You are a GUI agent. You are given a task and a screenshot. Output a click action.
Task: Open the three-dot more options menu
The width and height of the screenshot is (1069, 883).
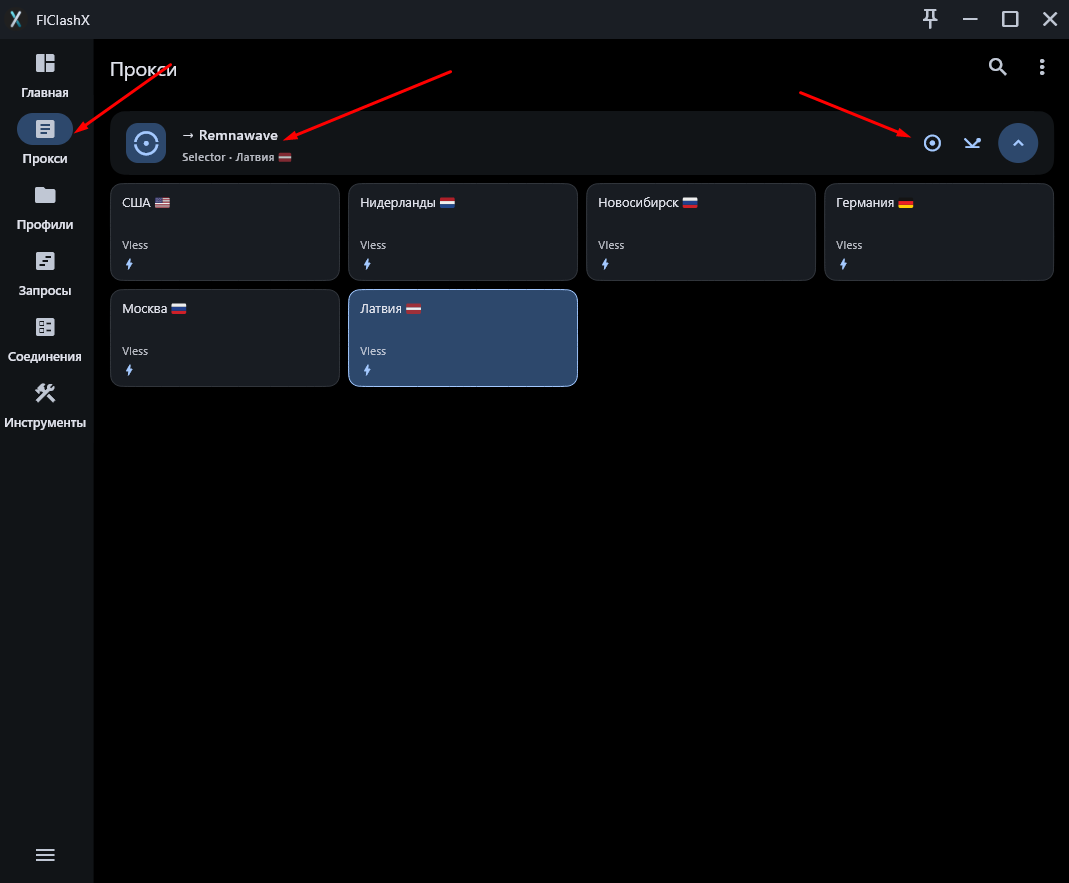[x=1042, y=67]
